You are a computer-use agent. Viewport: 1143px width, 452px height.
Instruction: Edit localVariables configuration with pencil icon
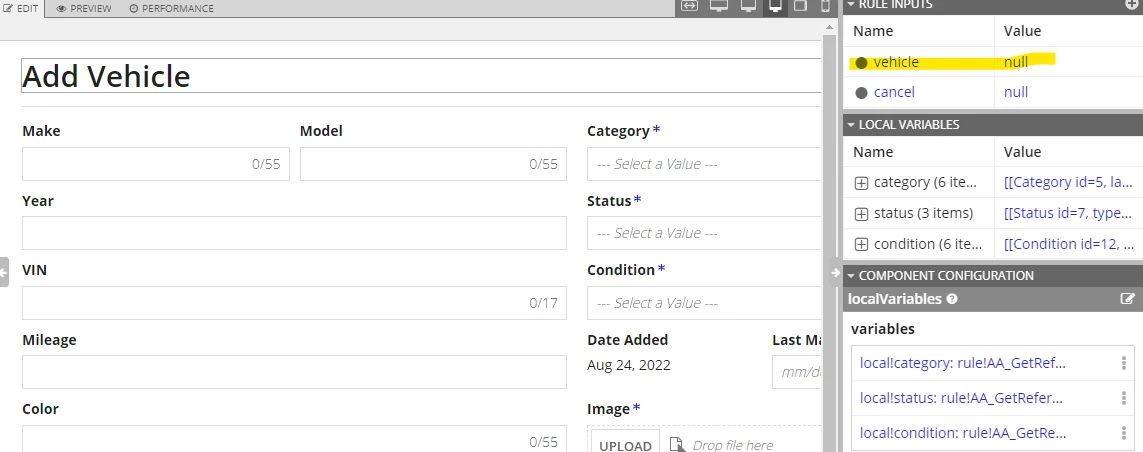click(x=1127, y=299)
